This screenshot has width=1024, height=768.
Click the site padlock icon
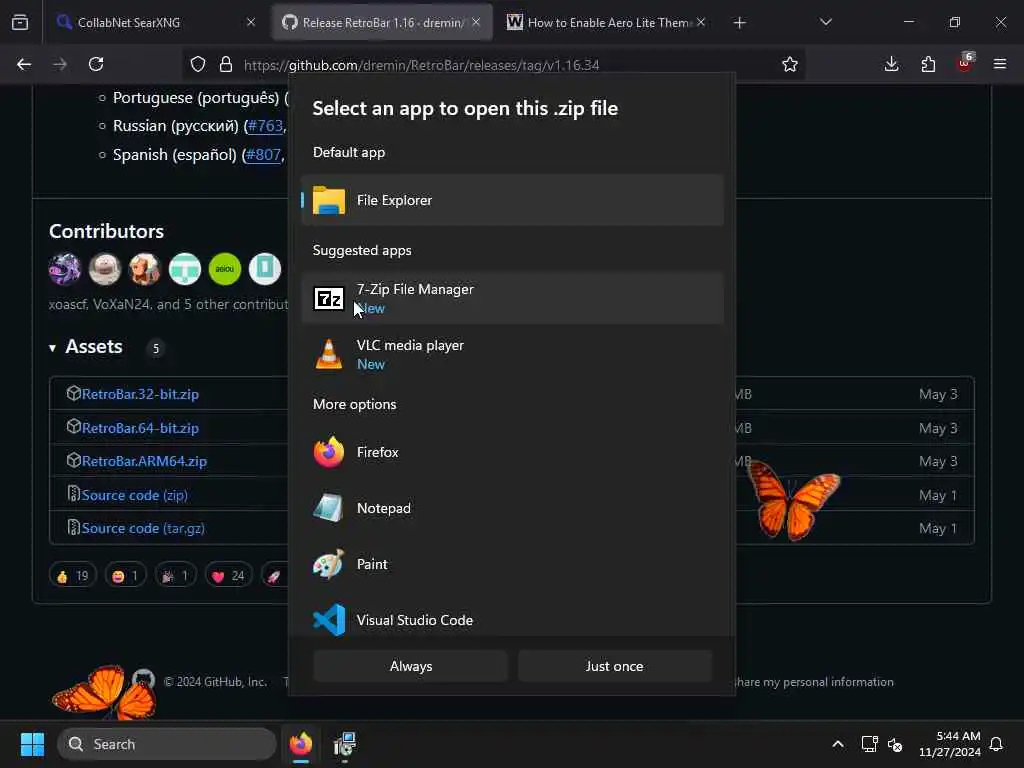(226, 64)
